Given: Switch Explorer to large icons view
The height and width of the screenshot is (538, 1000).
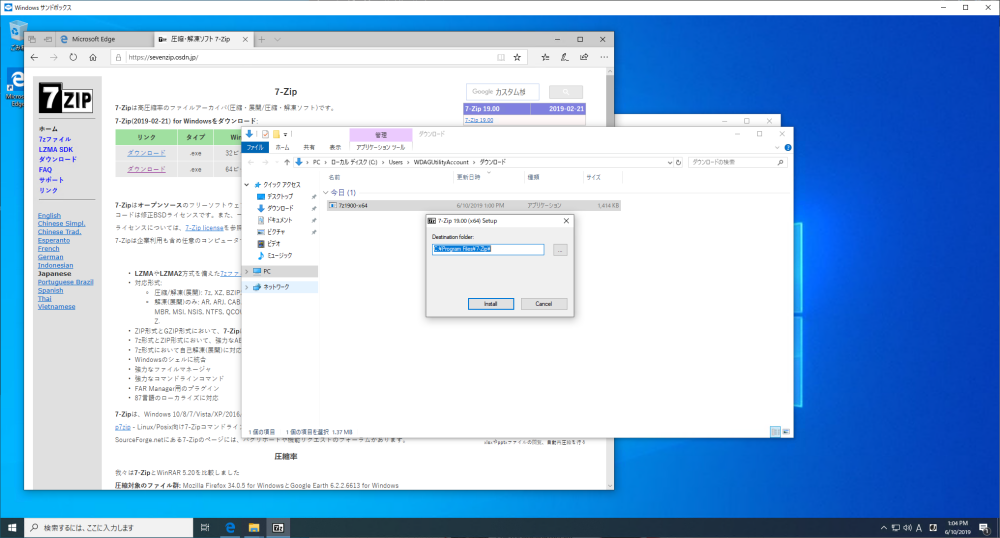Looking at the screenshot, I should pyautogui.click(x=786, y=432).
